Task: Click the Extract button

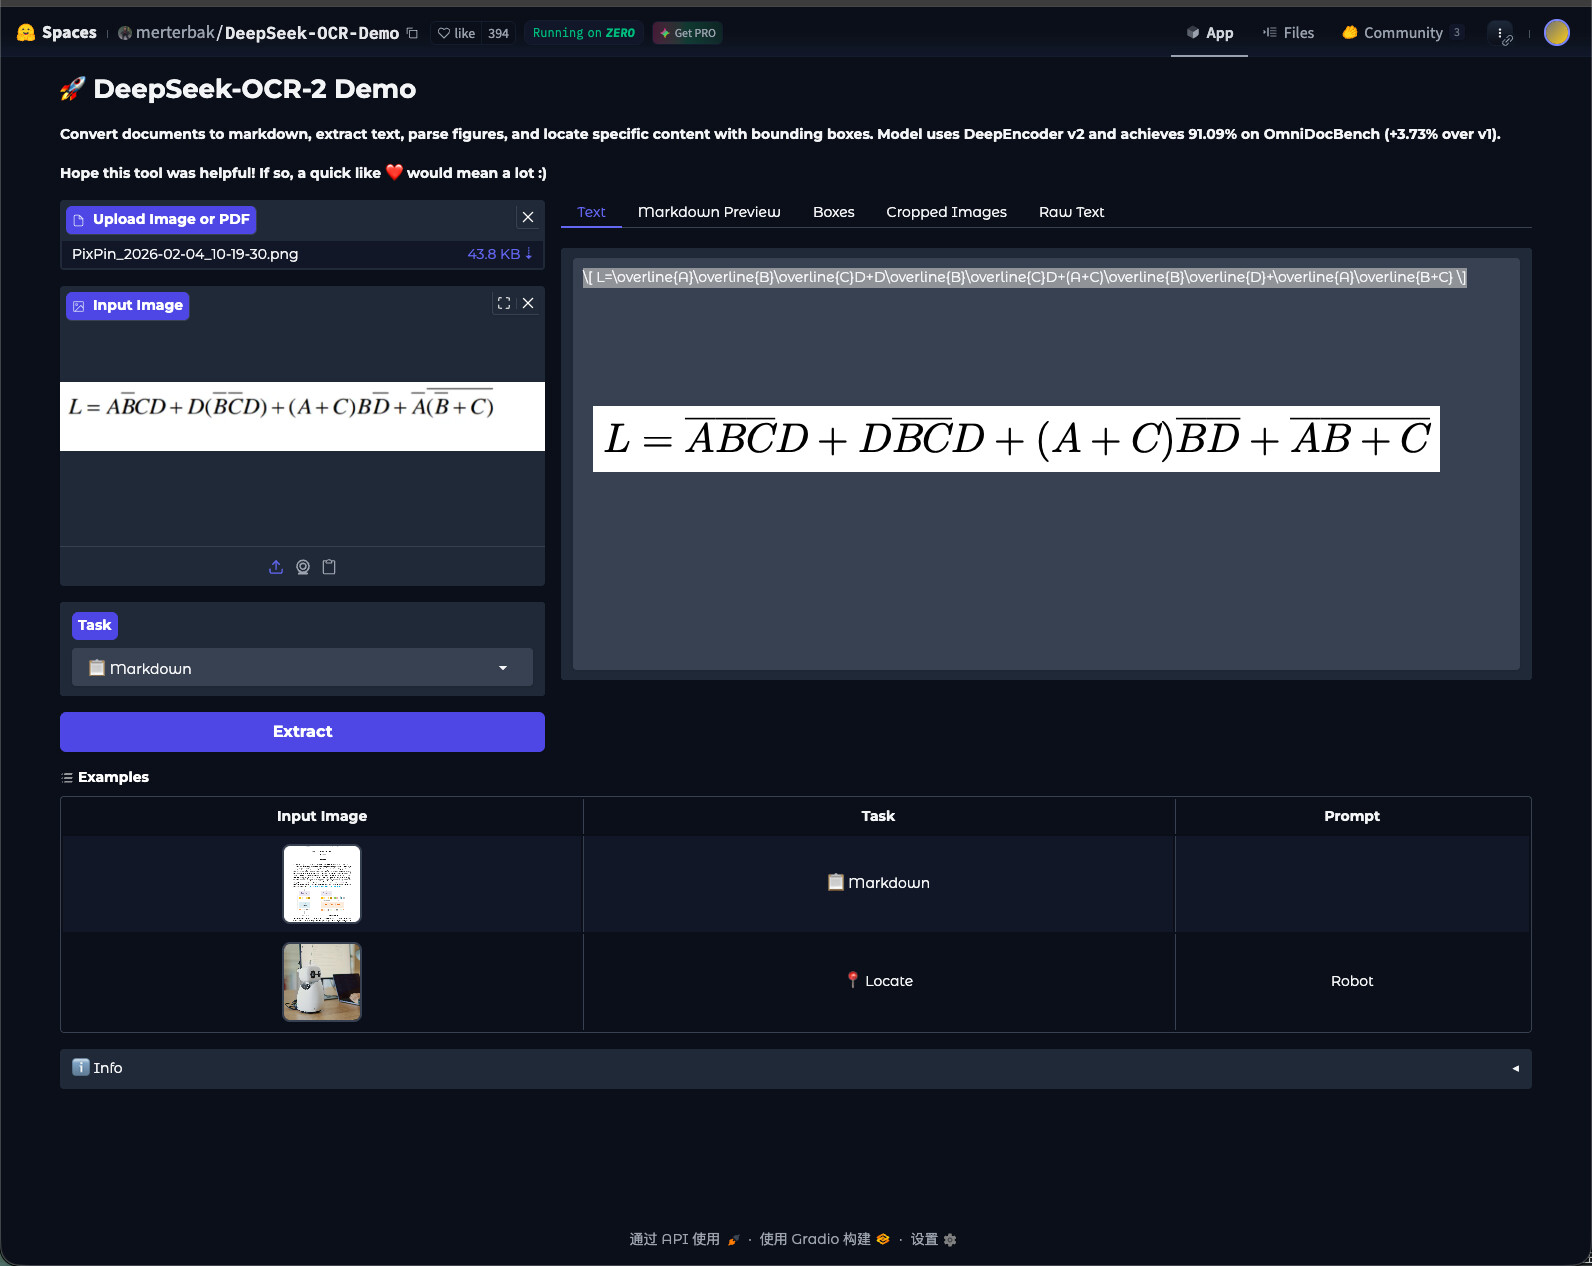Action: [x=302, y=732]
